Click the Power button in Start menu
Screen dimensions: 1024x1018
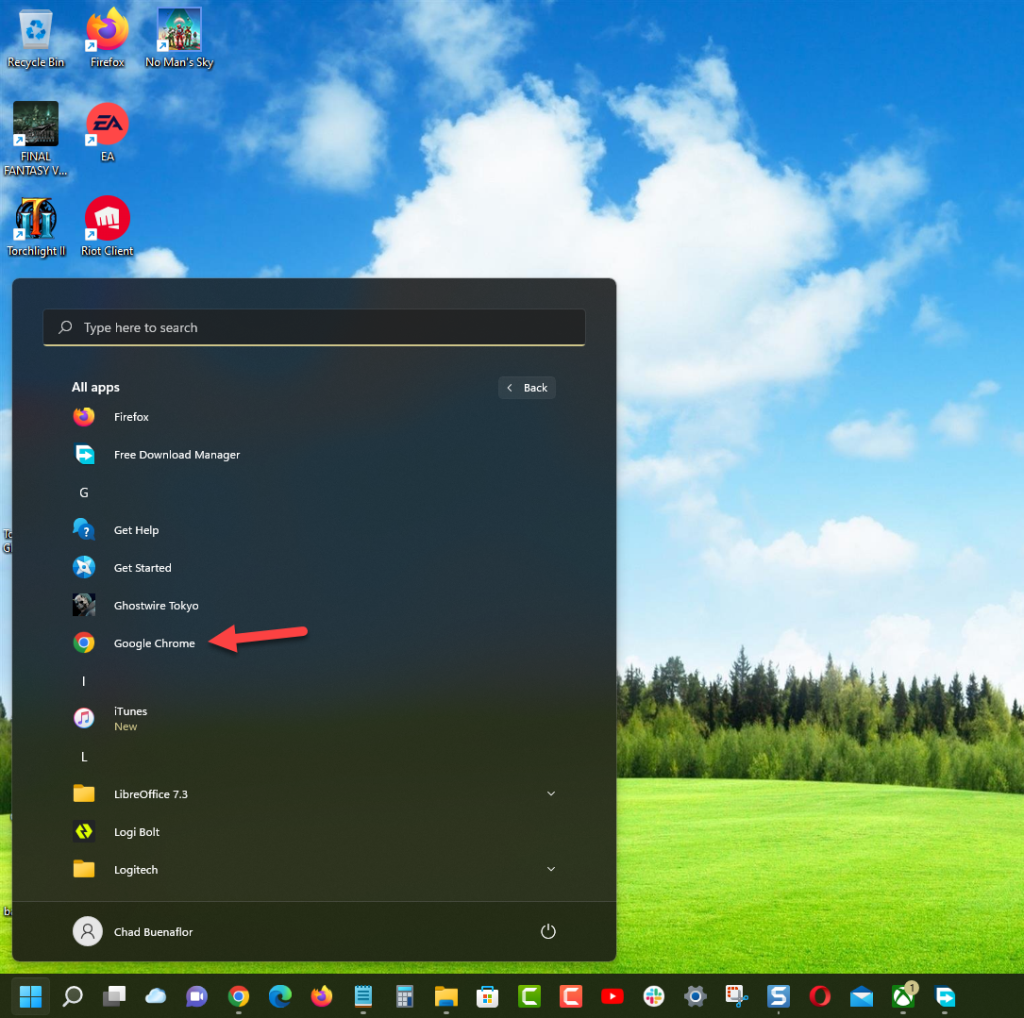pyautogui.click(x=548, y=932)
